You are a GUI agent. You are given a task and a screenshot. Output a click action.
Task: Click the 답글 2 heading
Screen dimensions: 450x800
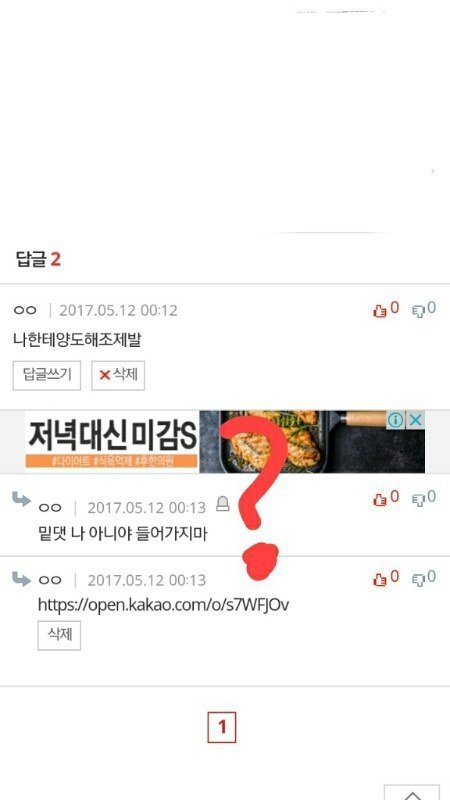point(38,259)
